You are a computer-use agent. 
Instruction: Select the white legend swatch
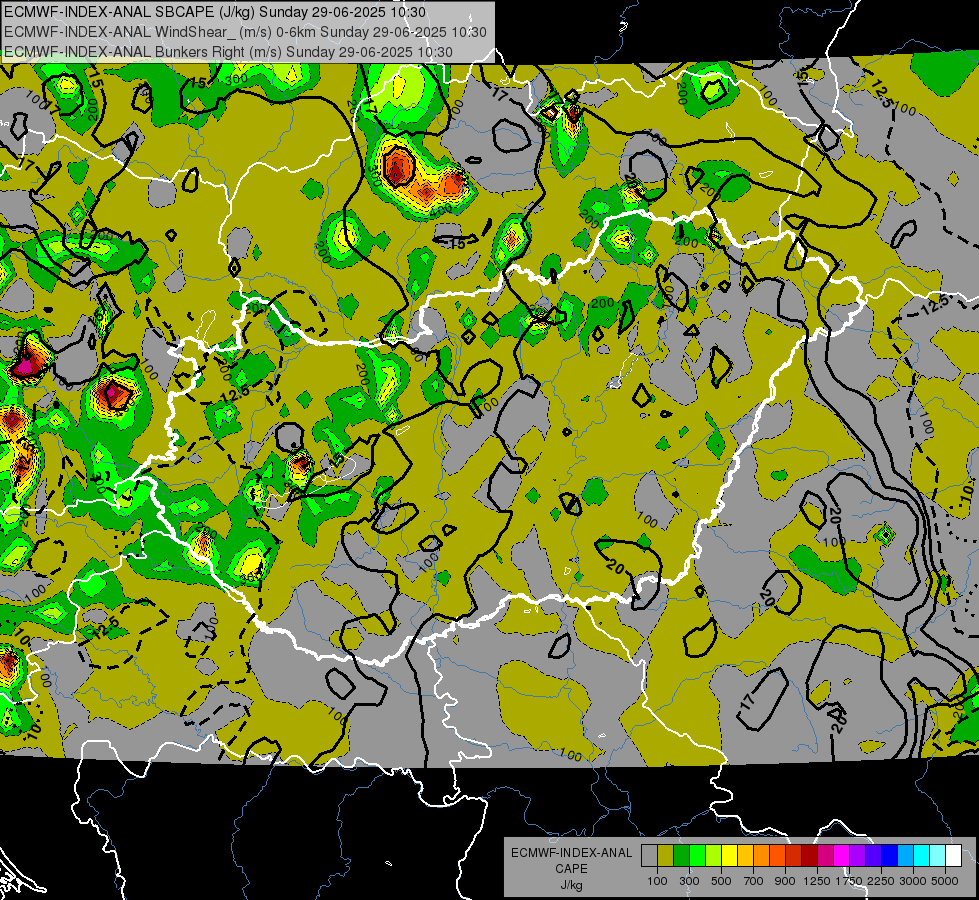pyautogui.click(x=954, y=856)
